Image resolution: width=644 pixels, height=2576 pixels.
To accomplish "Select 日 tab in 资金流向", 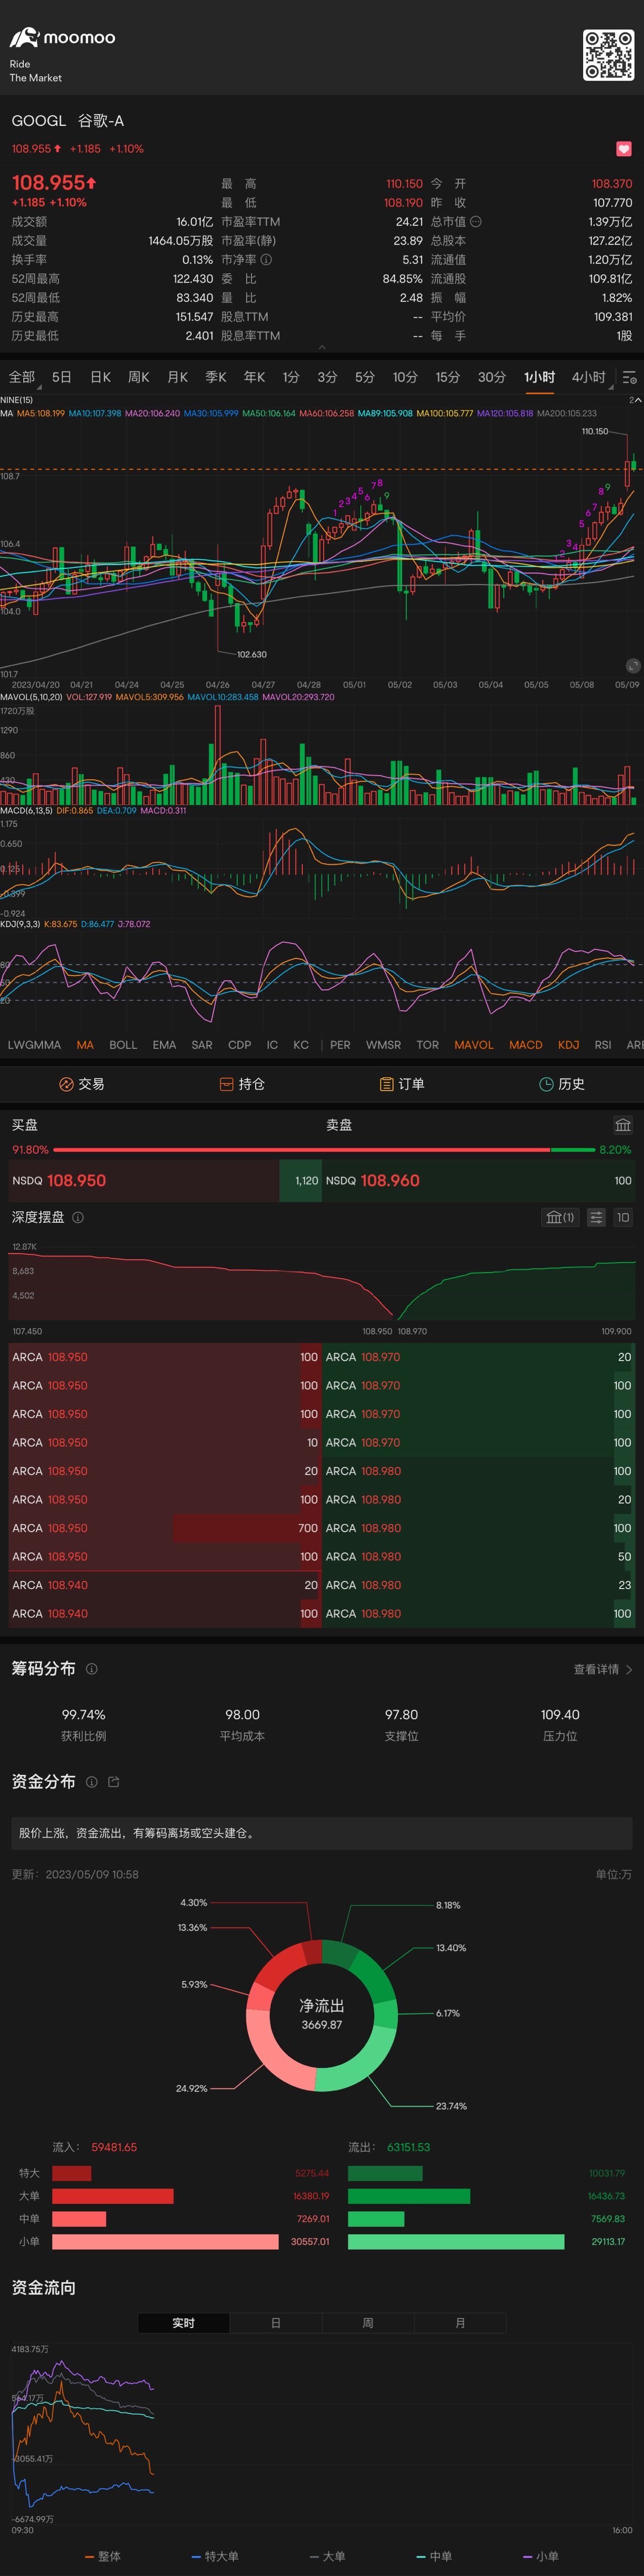I will [x=276, y=2323].
